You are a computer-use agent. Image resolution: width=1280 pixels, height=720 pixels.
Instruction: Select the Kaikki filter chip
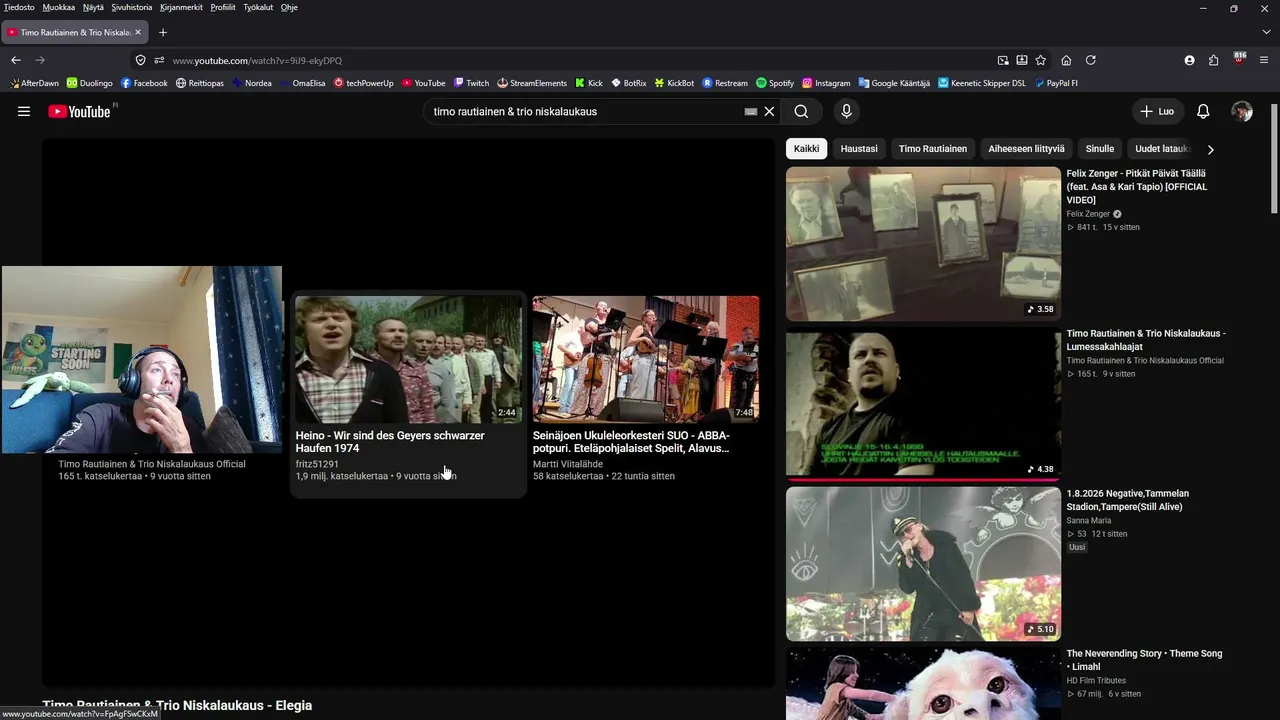(806, 149)
